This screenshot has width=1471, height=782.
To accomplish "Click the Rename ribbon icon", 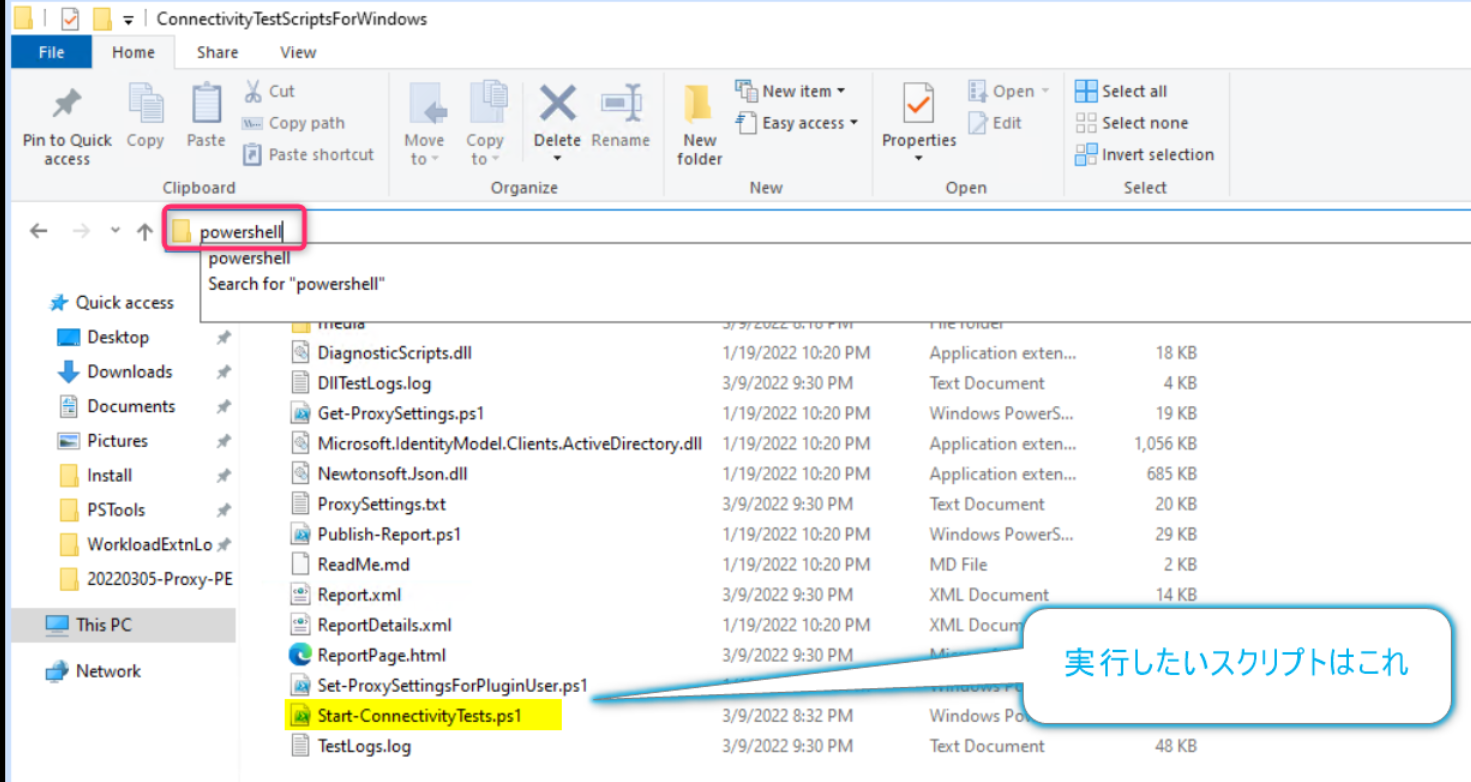I will (621, 104).
